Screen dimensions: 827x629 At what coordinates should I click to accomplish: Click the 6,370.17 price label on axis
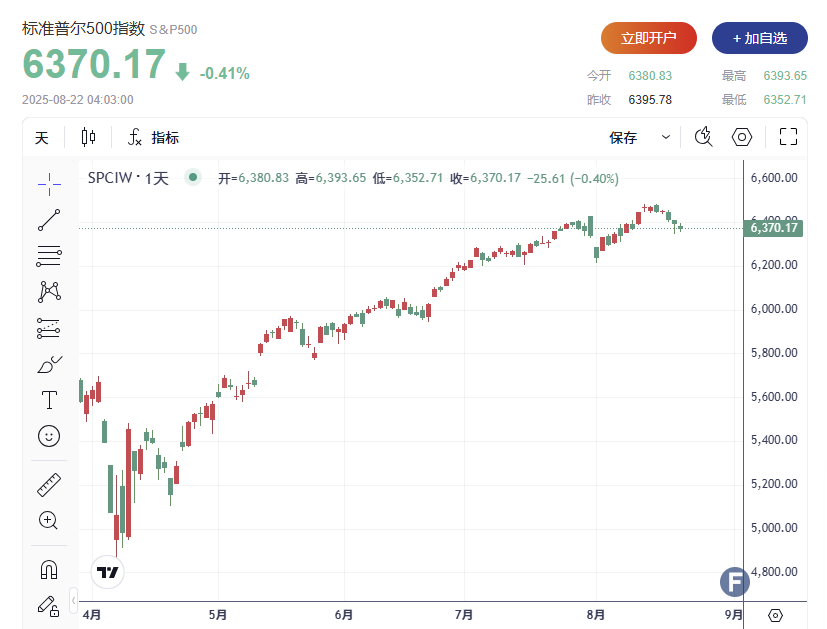coord(775,228)
